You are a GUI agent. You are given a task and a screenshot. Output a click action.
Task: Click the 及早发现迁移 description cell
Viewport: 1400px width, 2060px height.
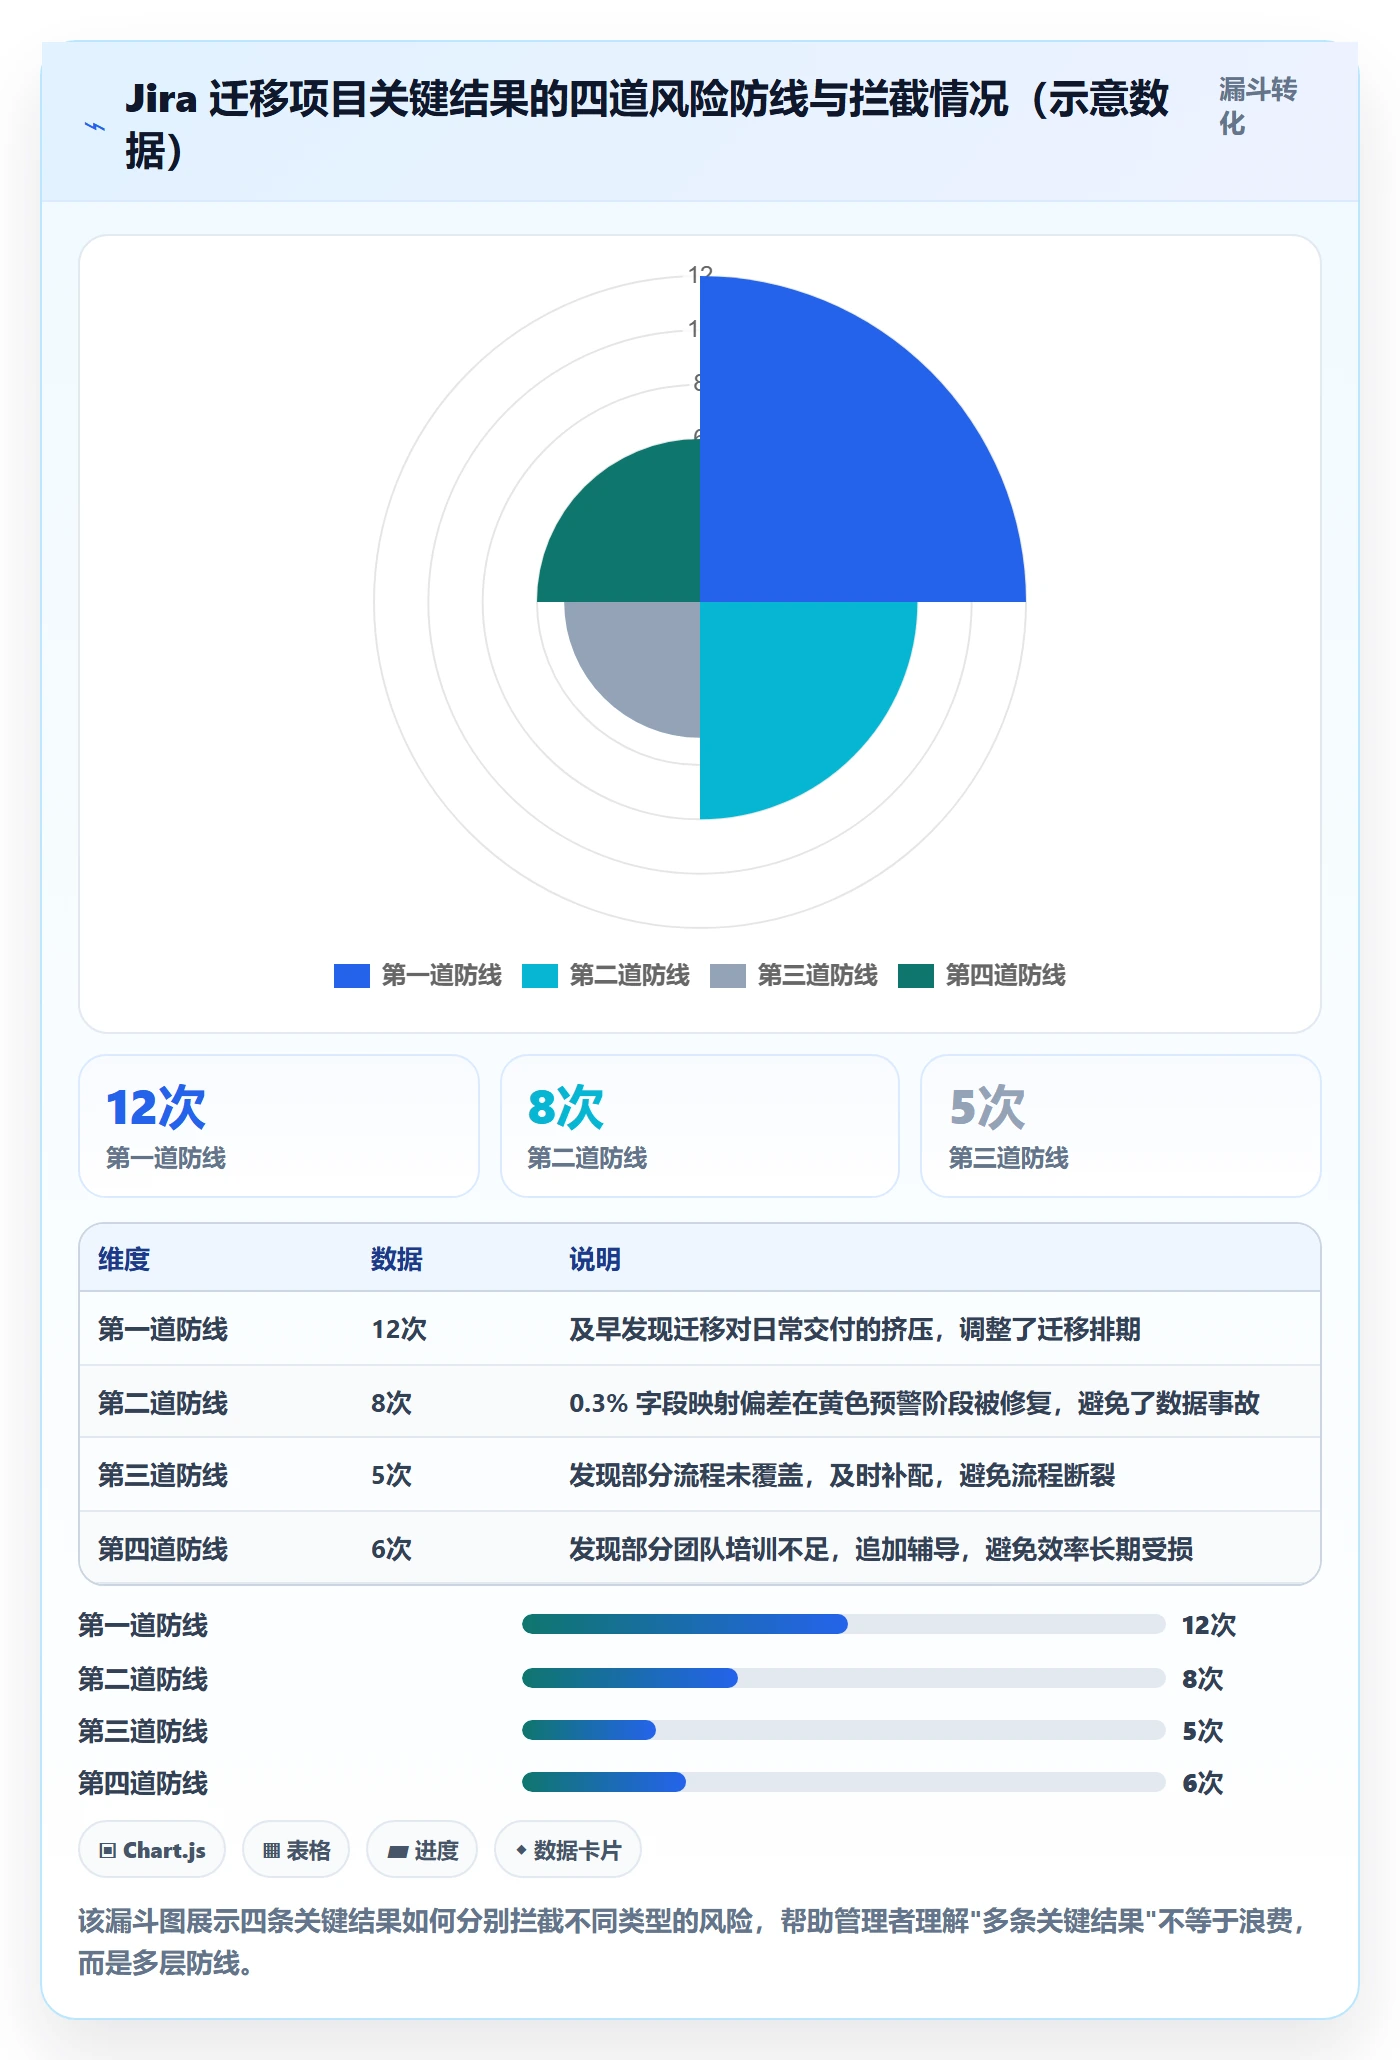point(855,1329)
